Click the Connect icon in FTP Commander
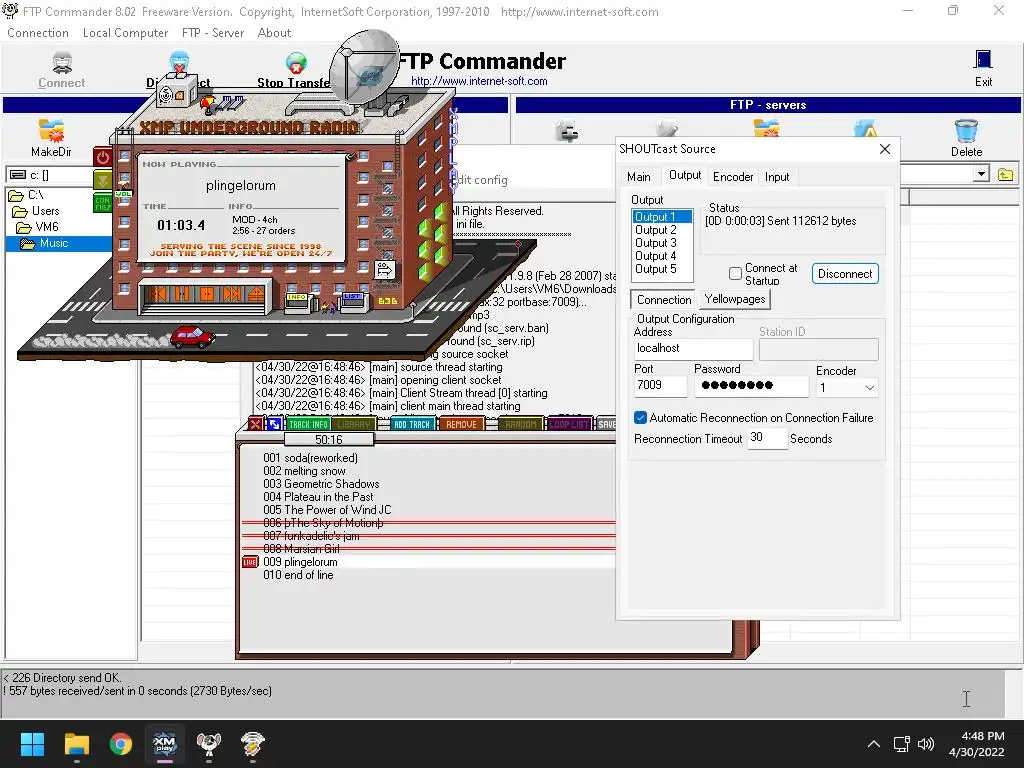 pyautogui.click(x=62, y=63)
